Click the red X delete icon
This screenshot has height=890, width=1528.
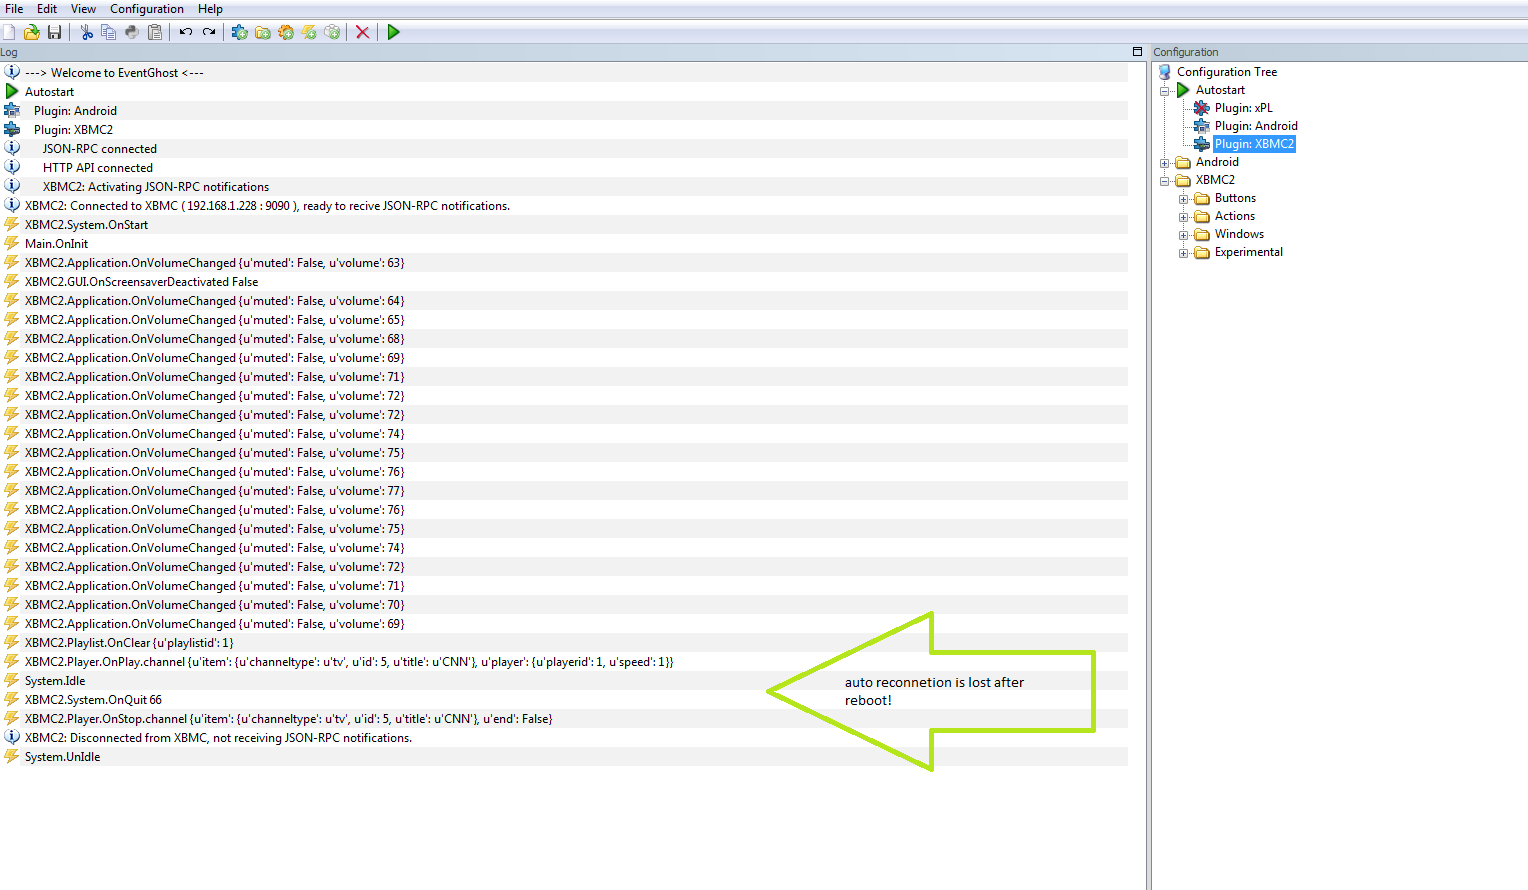point(363,32)
